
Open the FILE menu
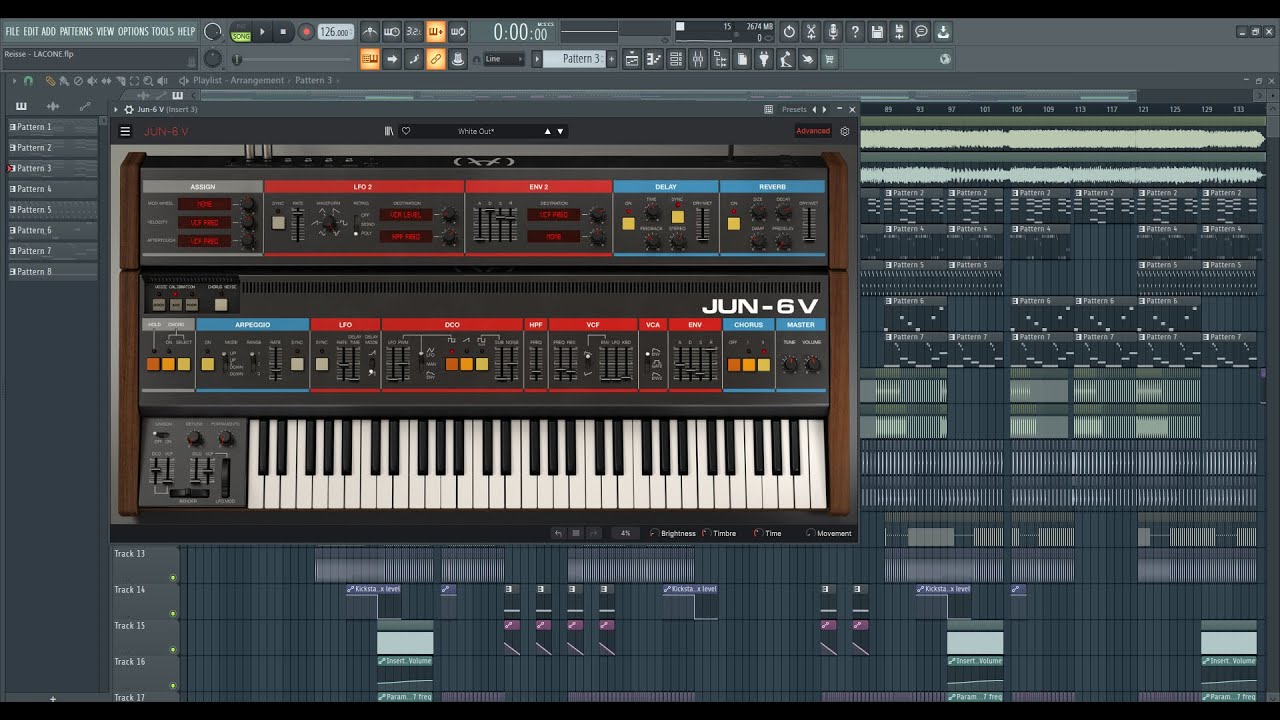coord(12,32)
